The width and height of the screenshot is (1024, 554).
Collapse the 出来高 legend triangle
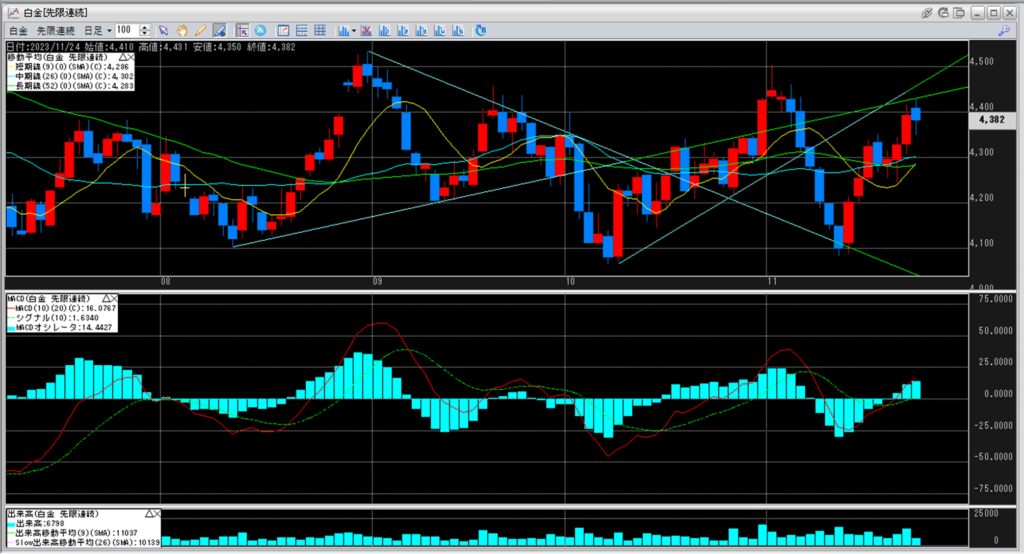pos(148,514)
